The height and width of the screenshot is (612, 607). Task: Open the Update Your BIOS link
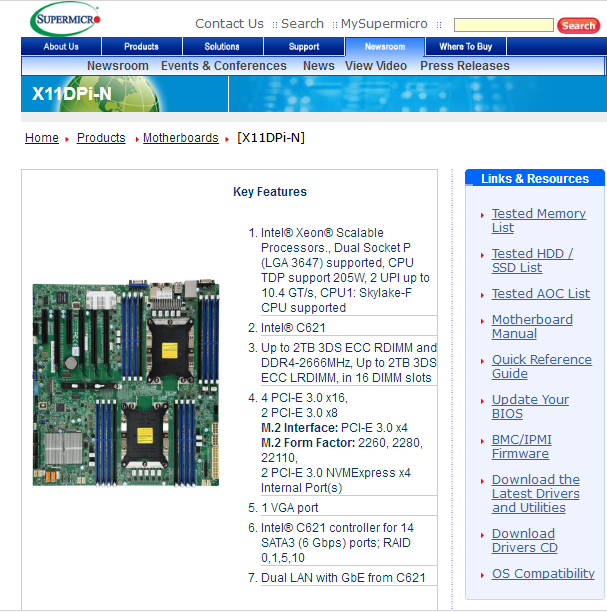530,407
